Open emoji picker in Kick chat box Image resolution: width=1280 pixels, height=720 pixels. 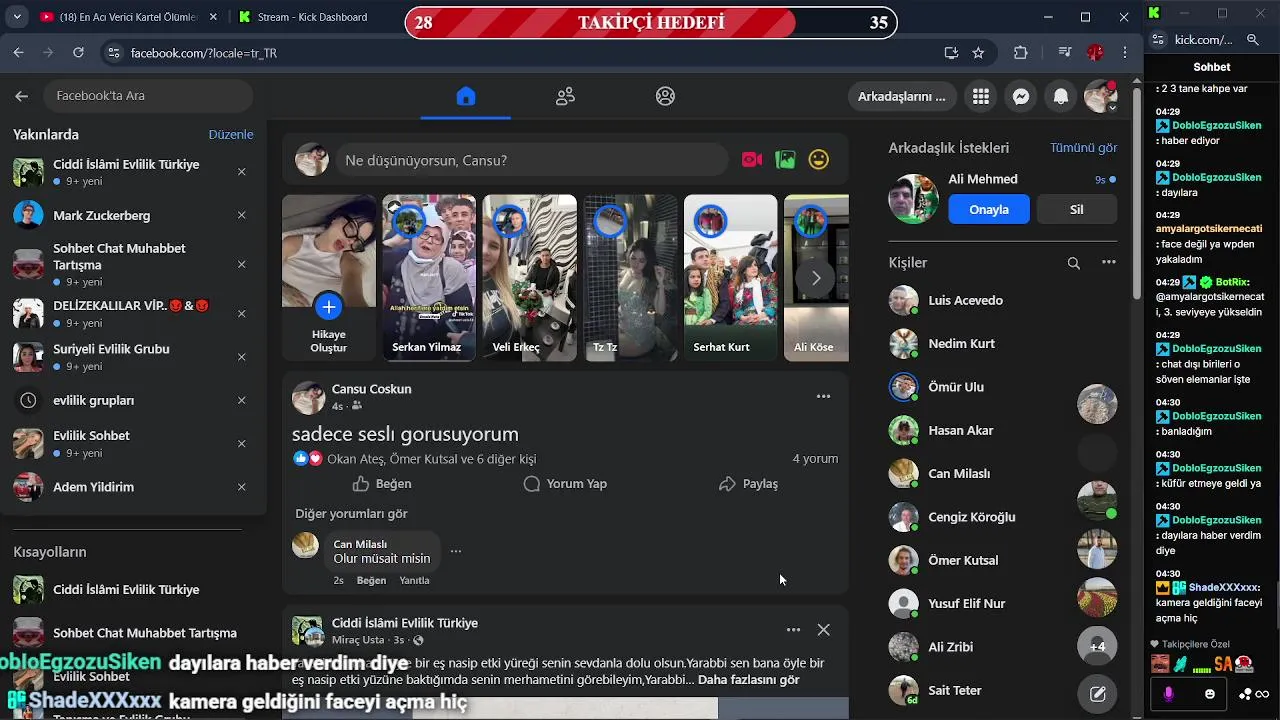click(x=1210, y=693)
